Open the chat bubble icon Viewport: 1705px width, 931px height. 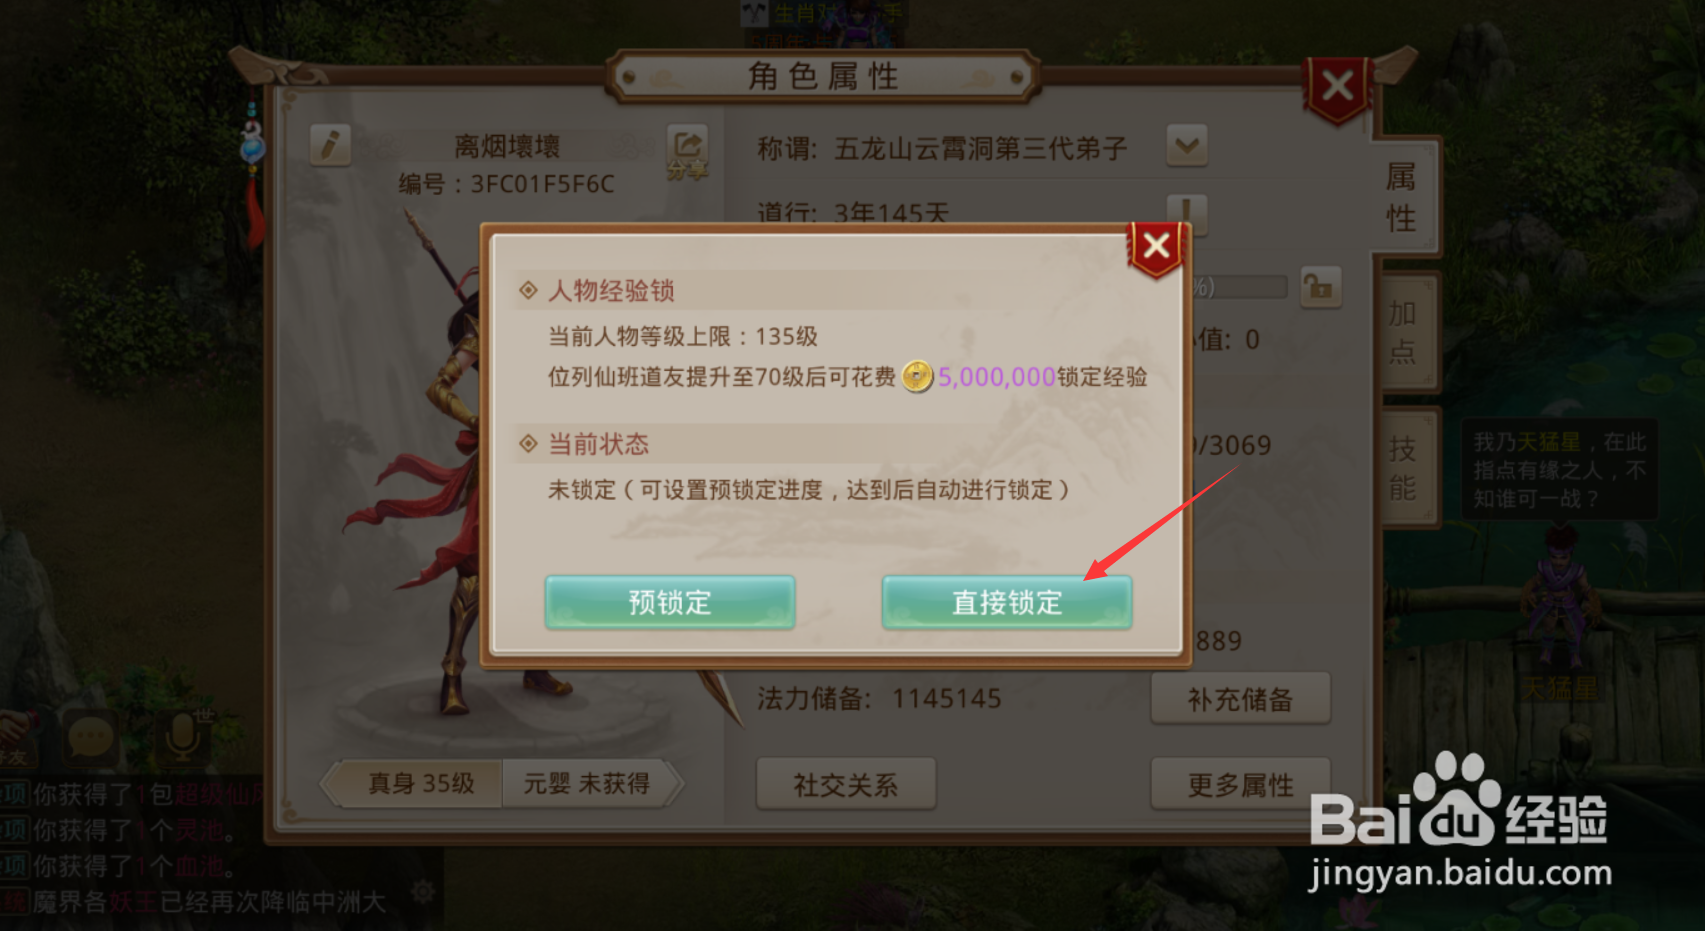click(x=89, y=738)
